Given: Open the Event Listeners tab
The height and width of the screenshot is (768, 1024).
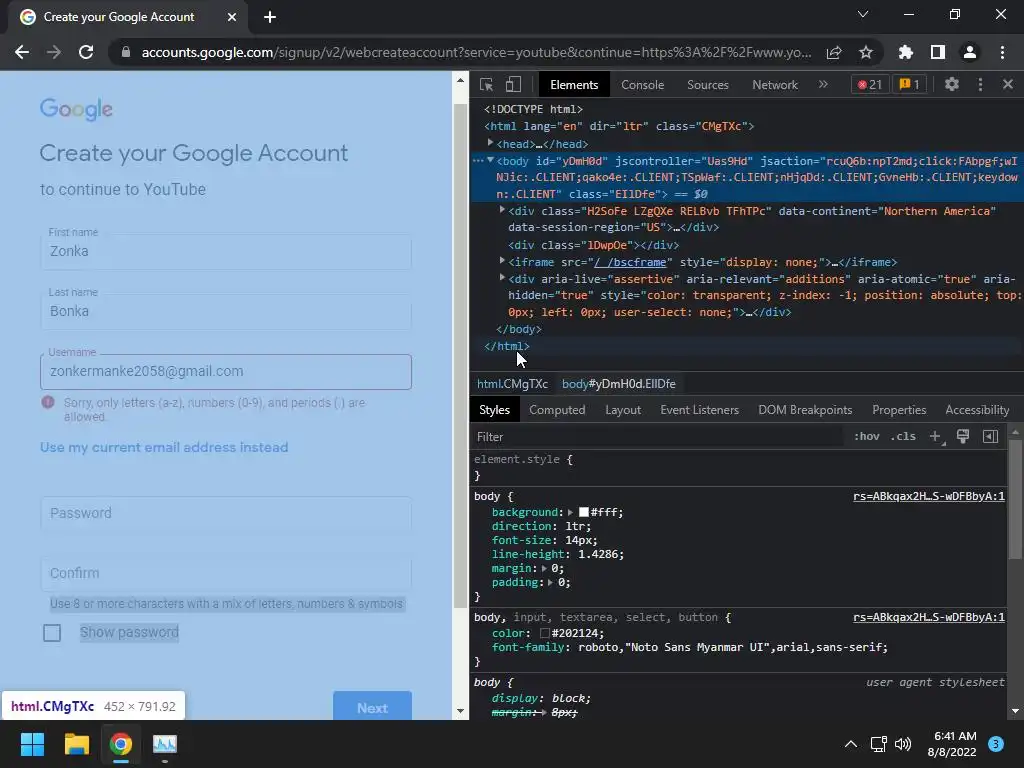Looking at the screenshot, I should click(699, 410).
